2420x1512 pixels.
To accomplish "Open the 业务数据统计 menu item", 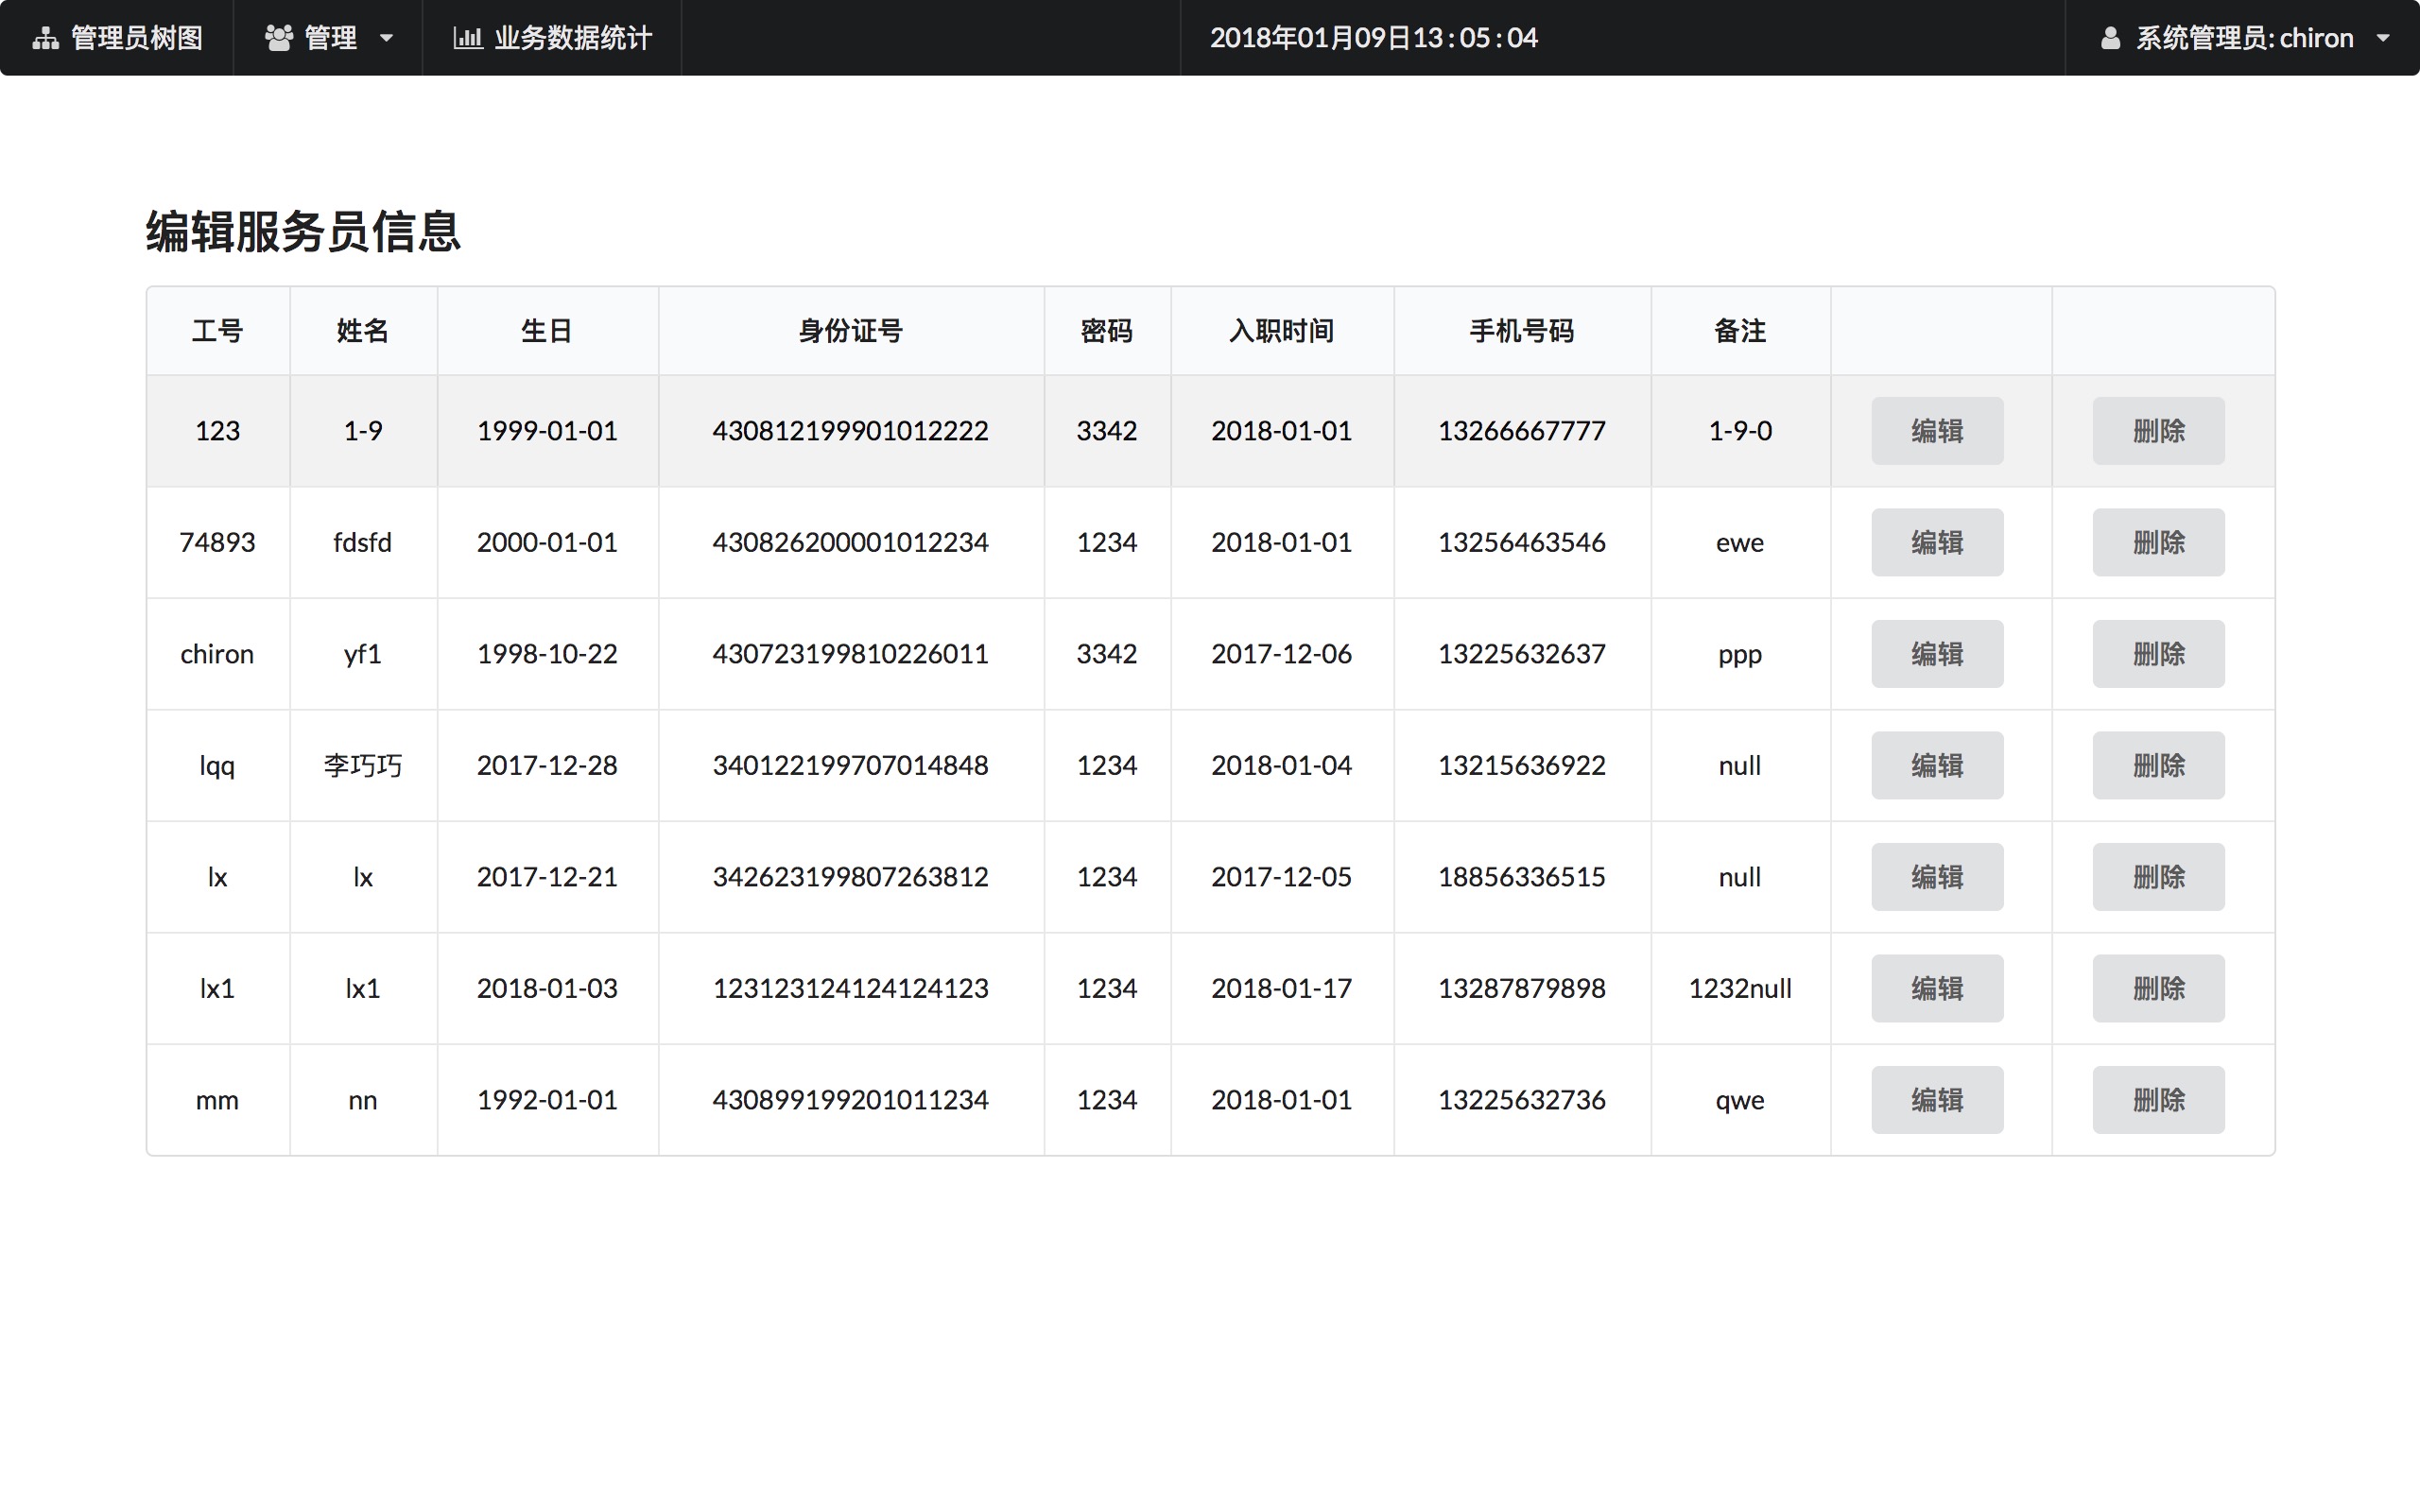I will [572, 38].
